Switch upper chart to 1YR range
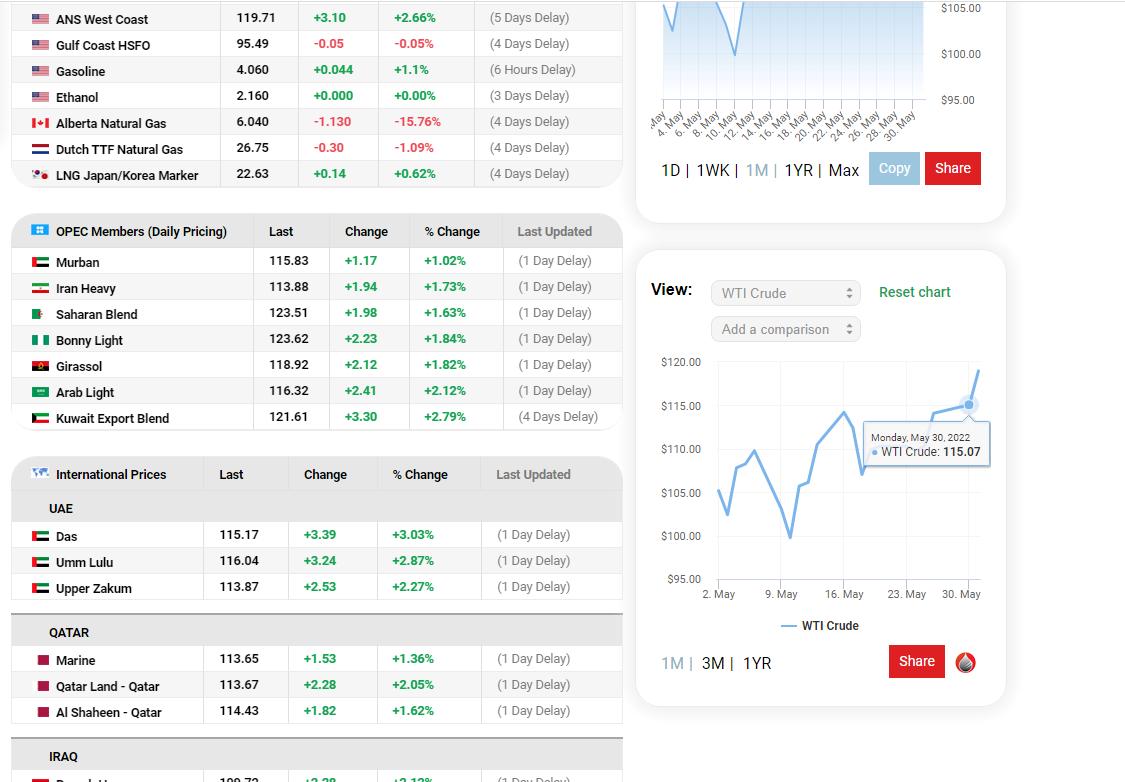The height and width of the screenshot is (782, 1125). tap(799, 171)
